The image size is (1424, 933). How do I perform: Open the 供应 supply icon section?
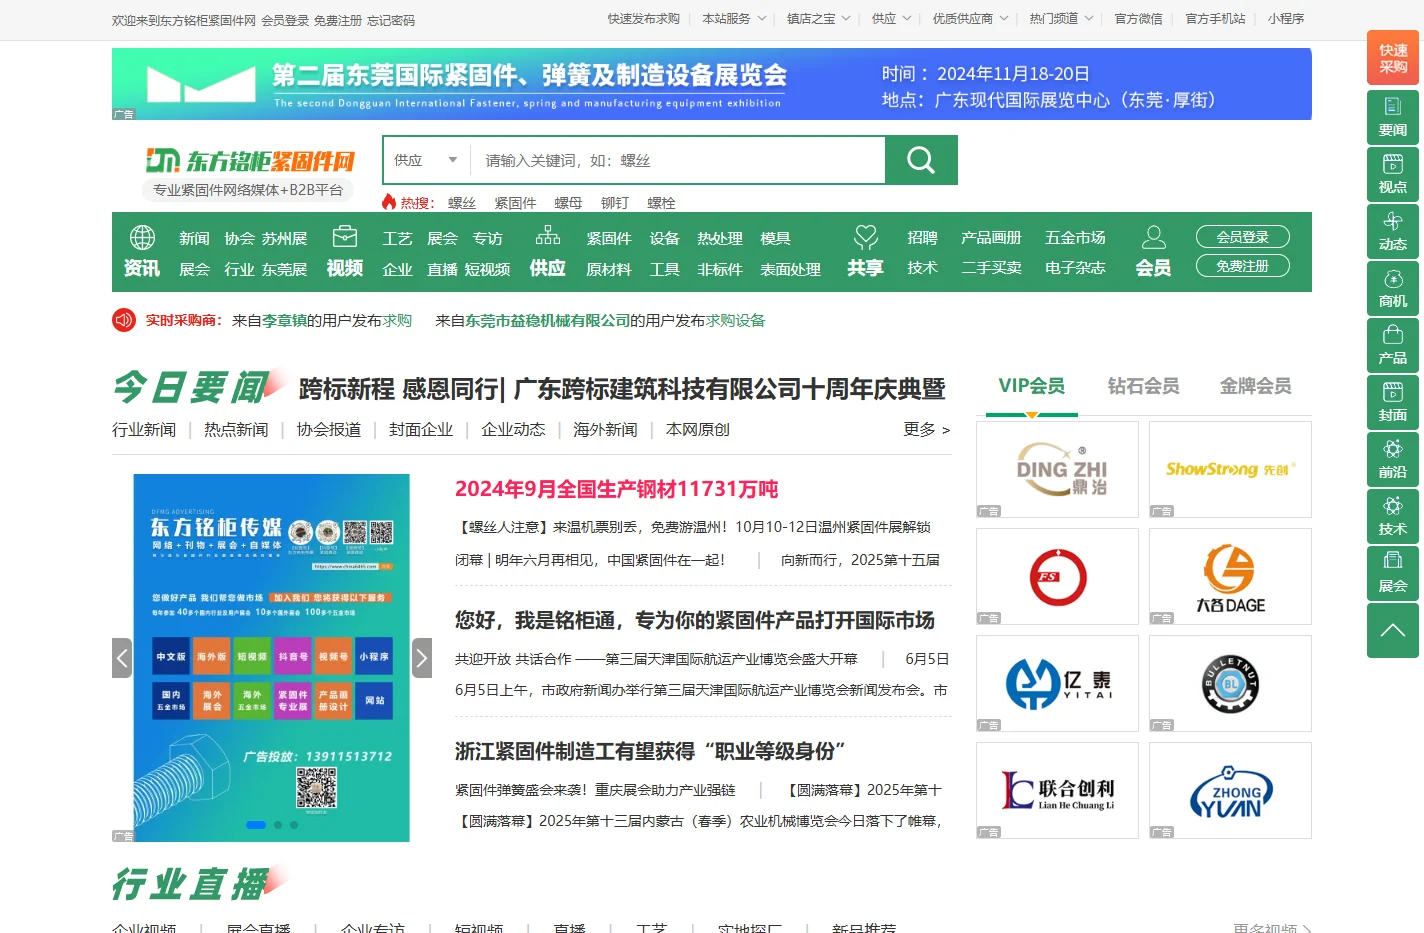pyautogui.click(x=547, y=252)
